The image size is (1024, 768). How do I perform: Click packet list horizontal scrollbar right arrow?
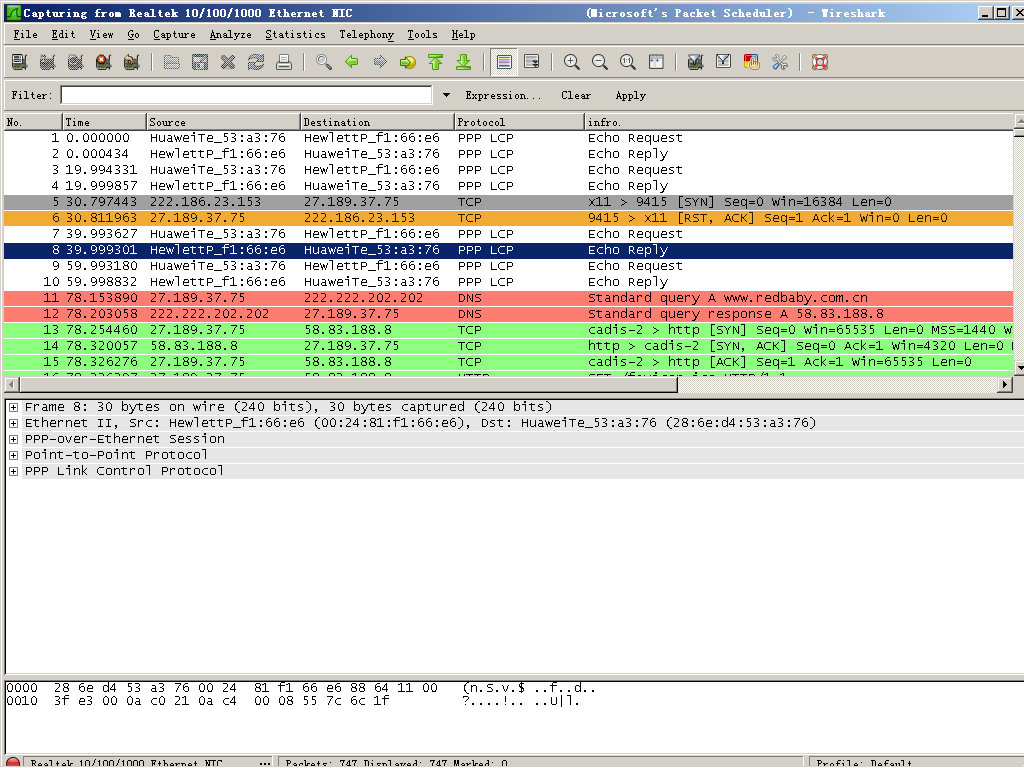click(x=1006, y=385)
